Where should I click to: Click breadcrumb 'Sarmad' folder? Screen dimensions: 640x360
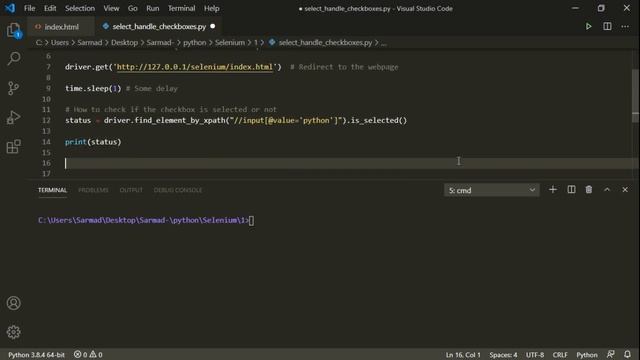[x=90, y=42]
